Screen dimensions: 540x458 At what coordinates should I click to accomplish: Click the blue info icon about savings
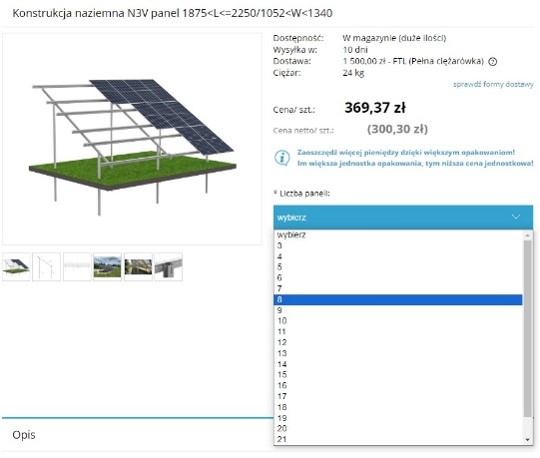click(x=282, y=158)
